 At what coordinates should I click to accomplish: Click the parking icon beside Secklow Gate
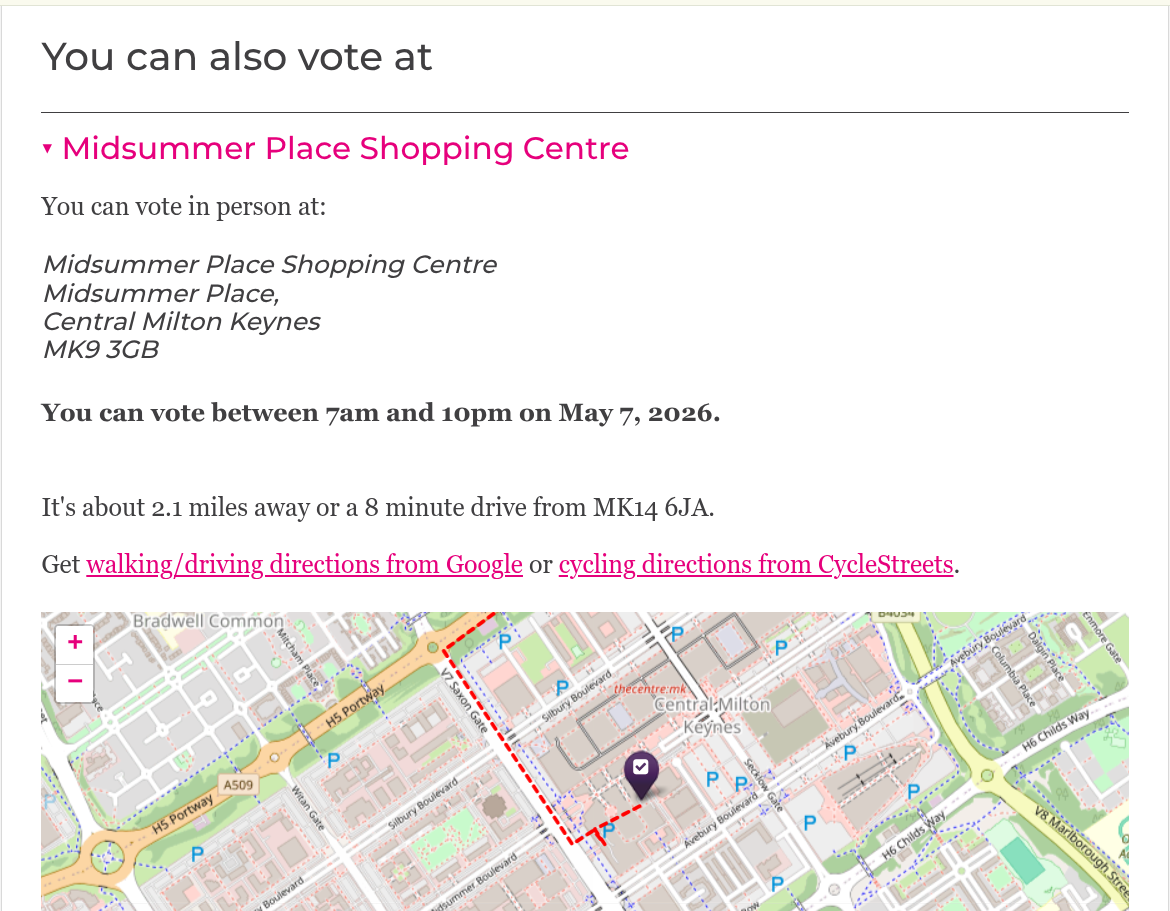(742, 784)
